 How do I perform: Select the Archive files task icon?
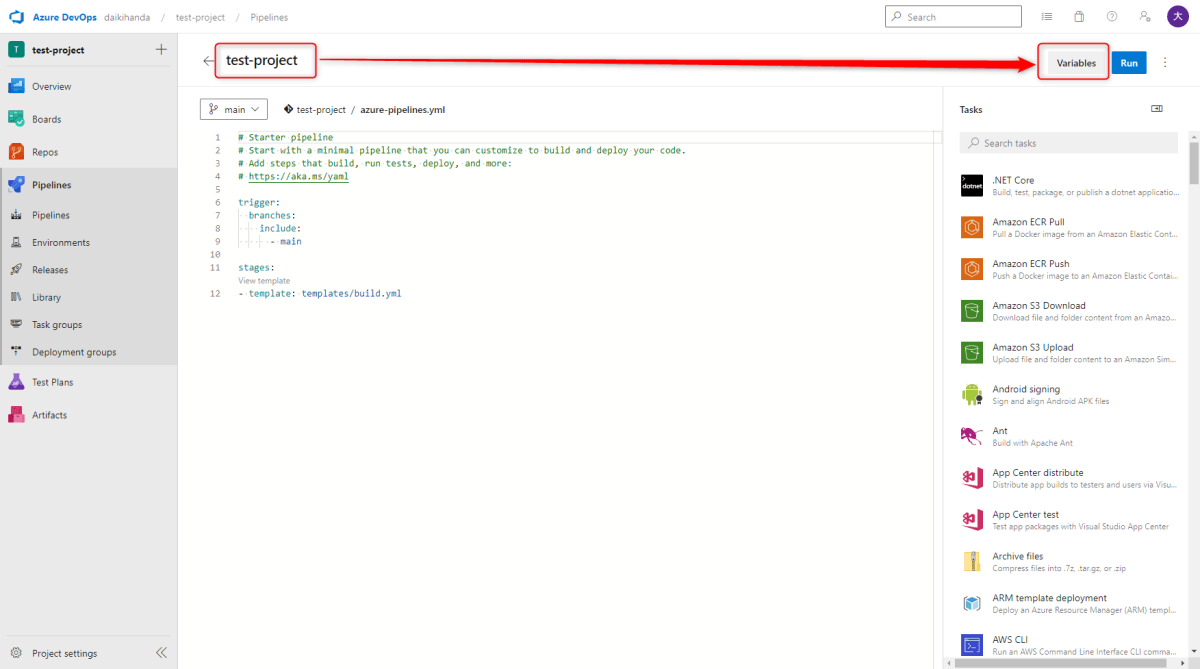click(971, 561)
